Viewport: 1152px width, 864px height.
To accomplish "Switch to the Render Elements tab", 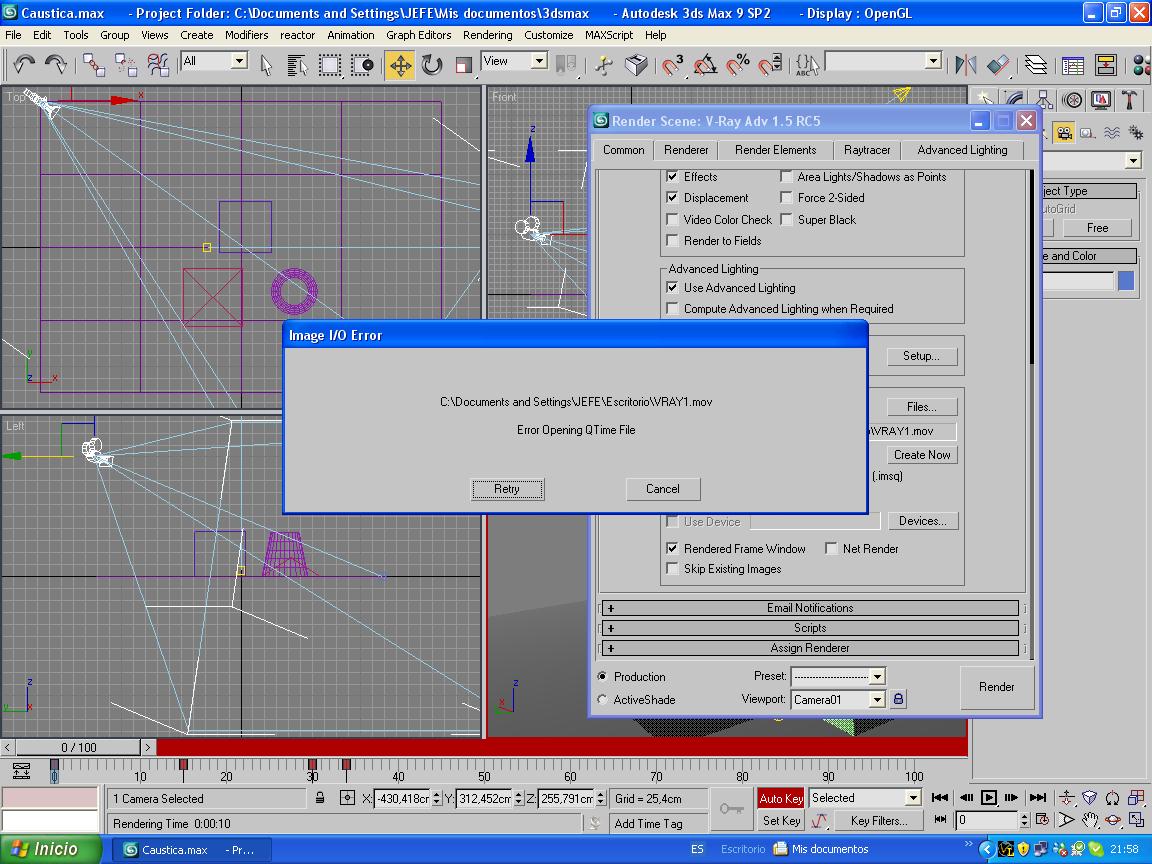I will (775, 150).
